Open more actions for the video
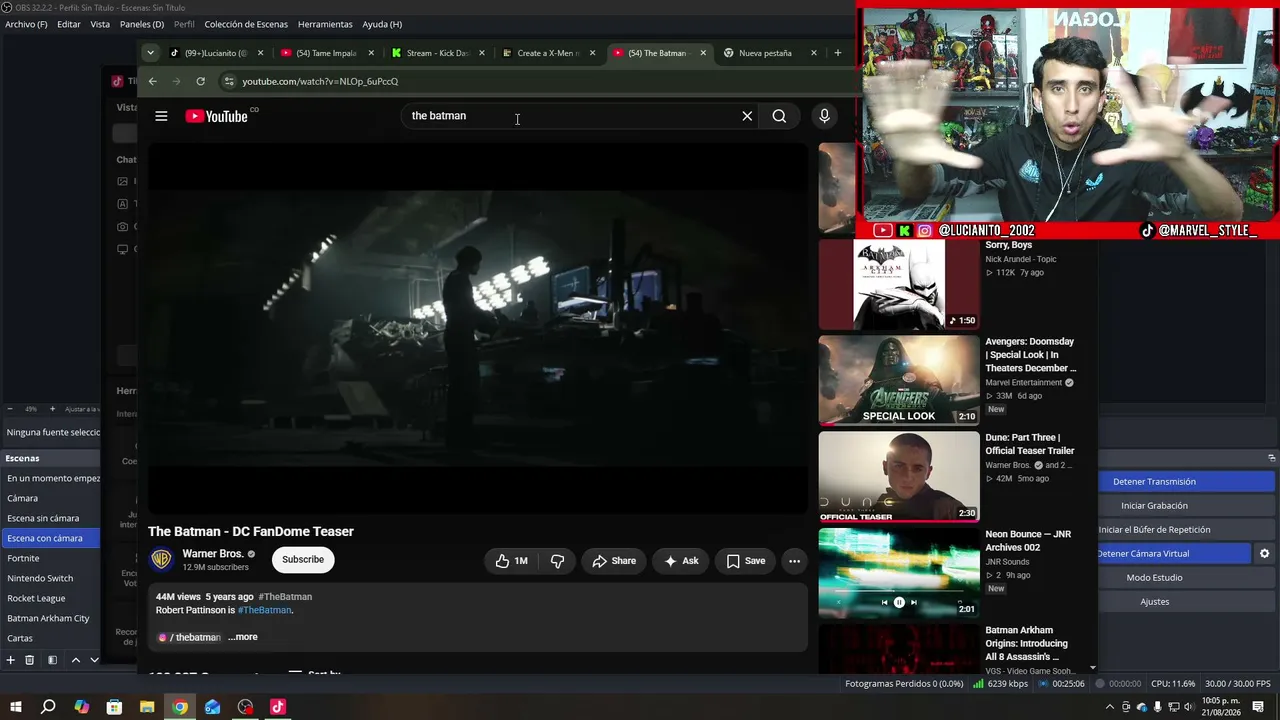Screen dimensions: 1280x720 (x=794, y=561)
